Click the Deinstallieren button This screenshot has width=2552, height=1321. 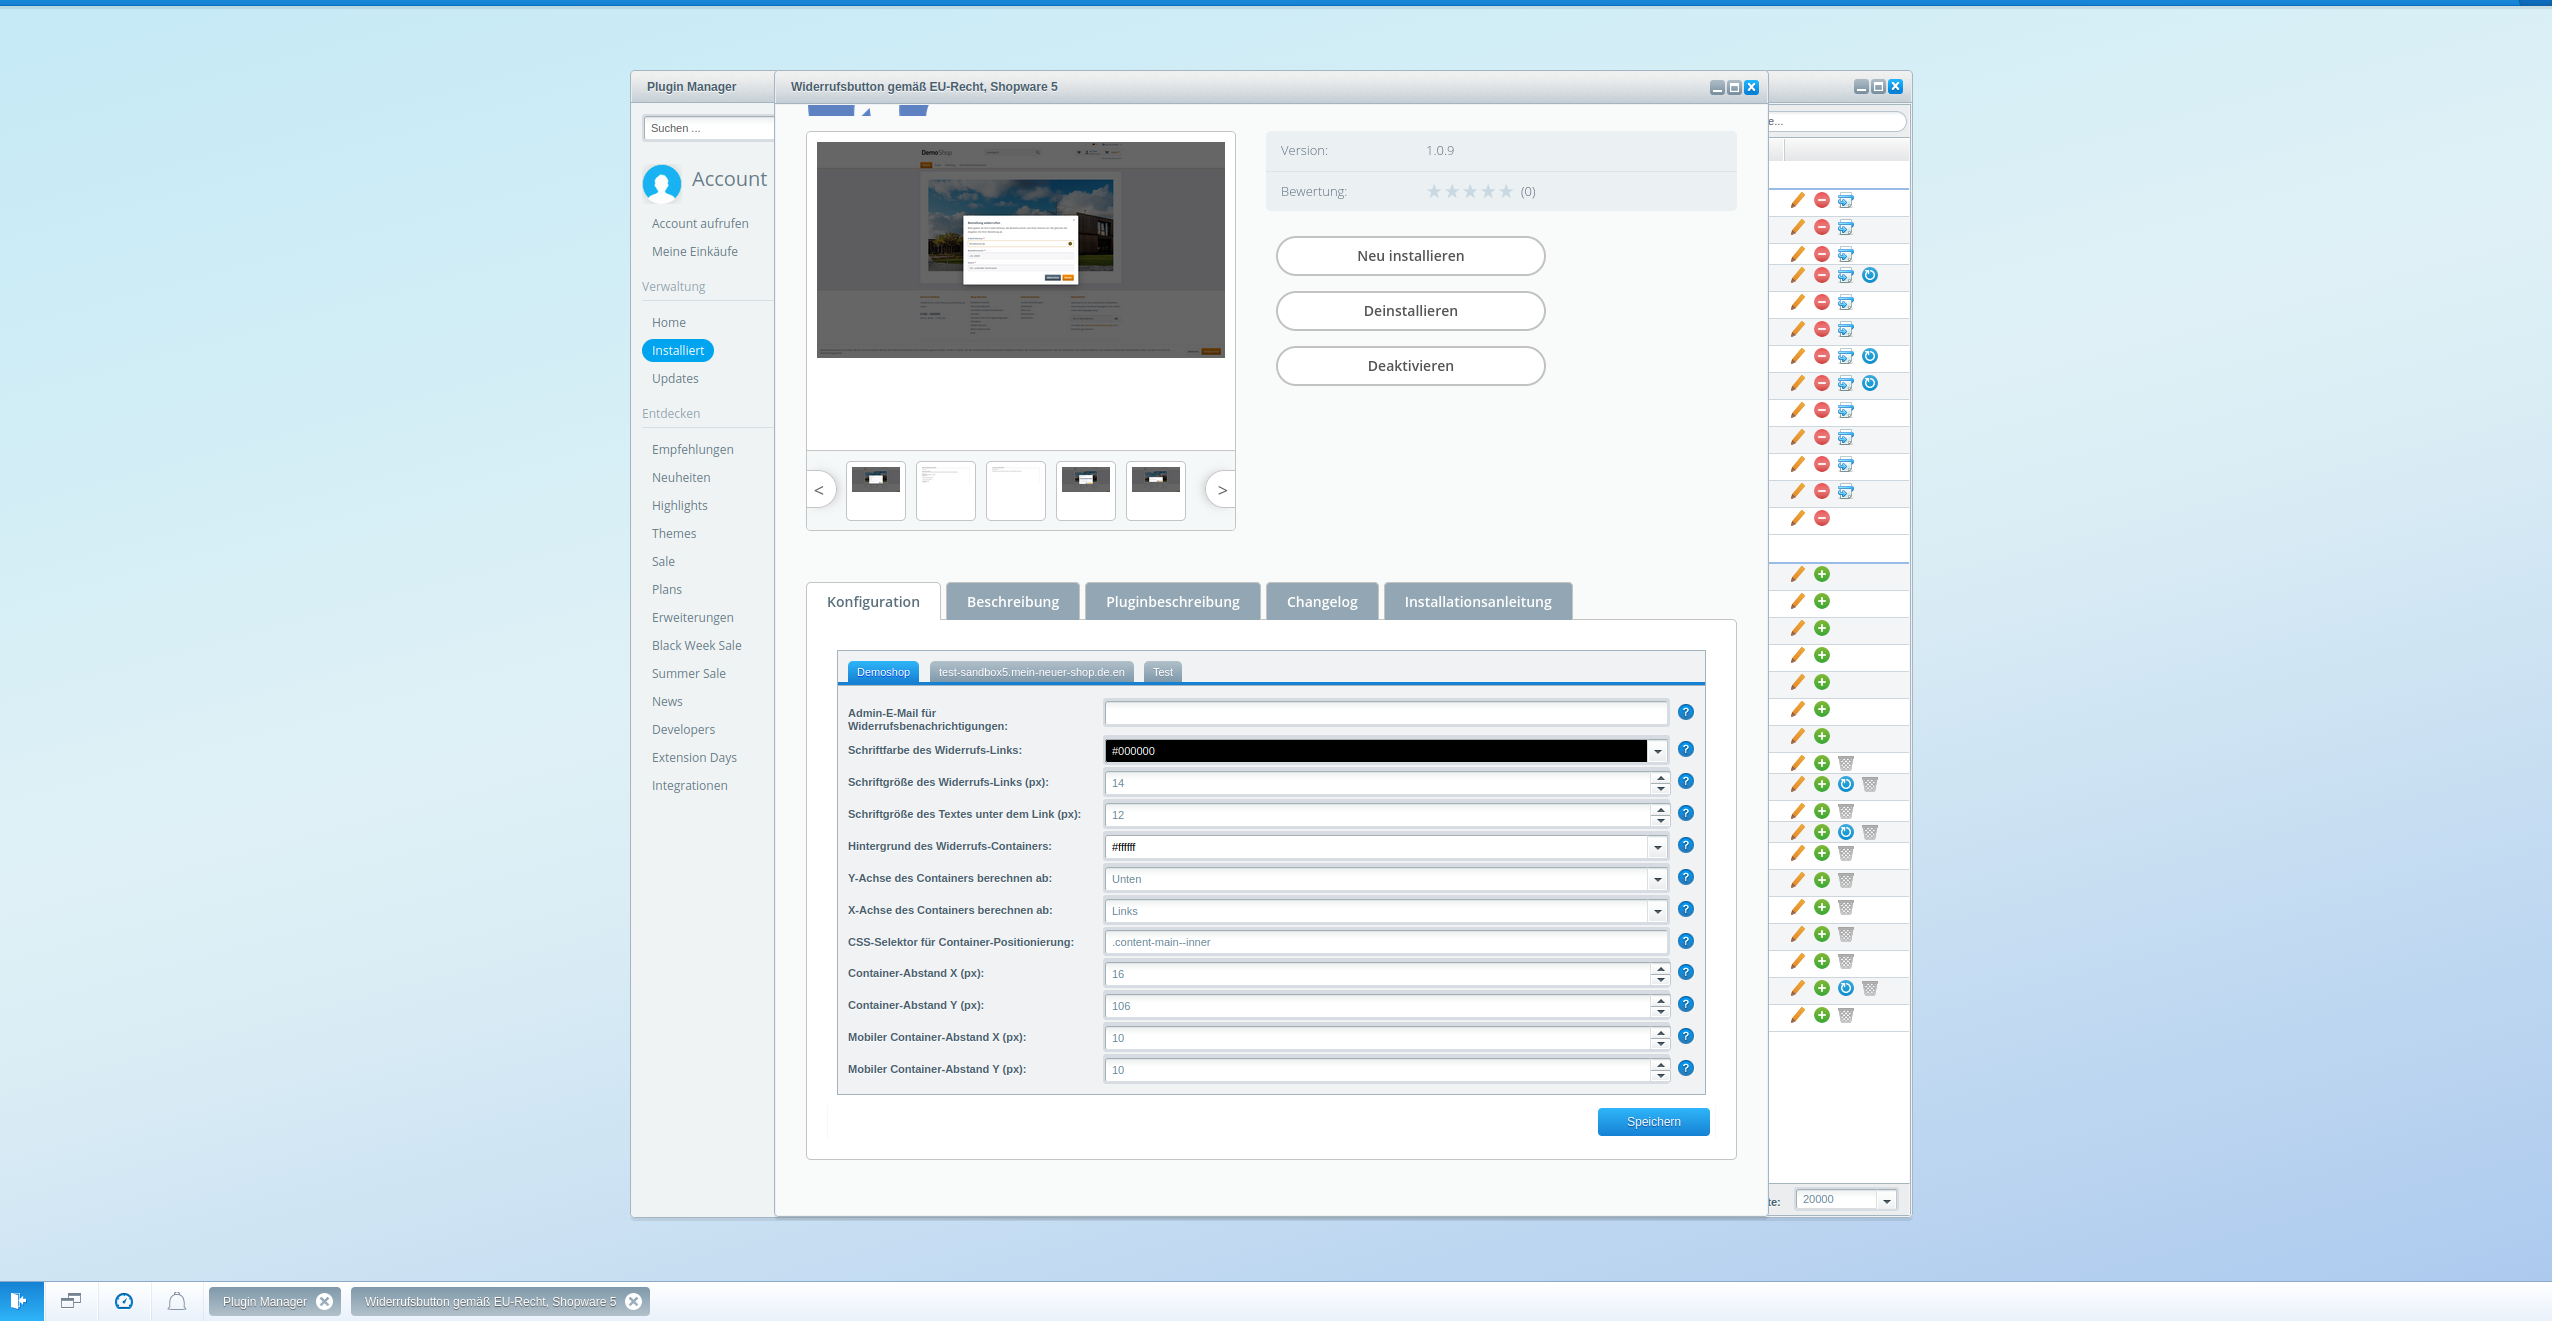pyautogui.click(x=1410, y=311)
